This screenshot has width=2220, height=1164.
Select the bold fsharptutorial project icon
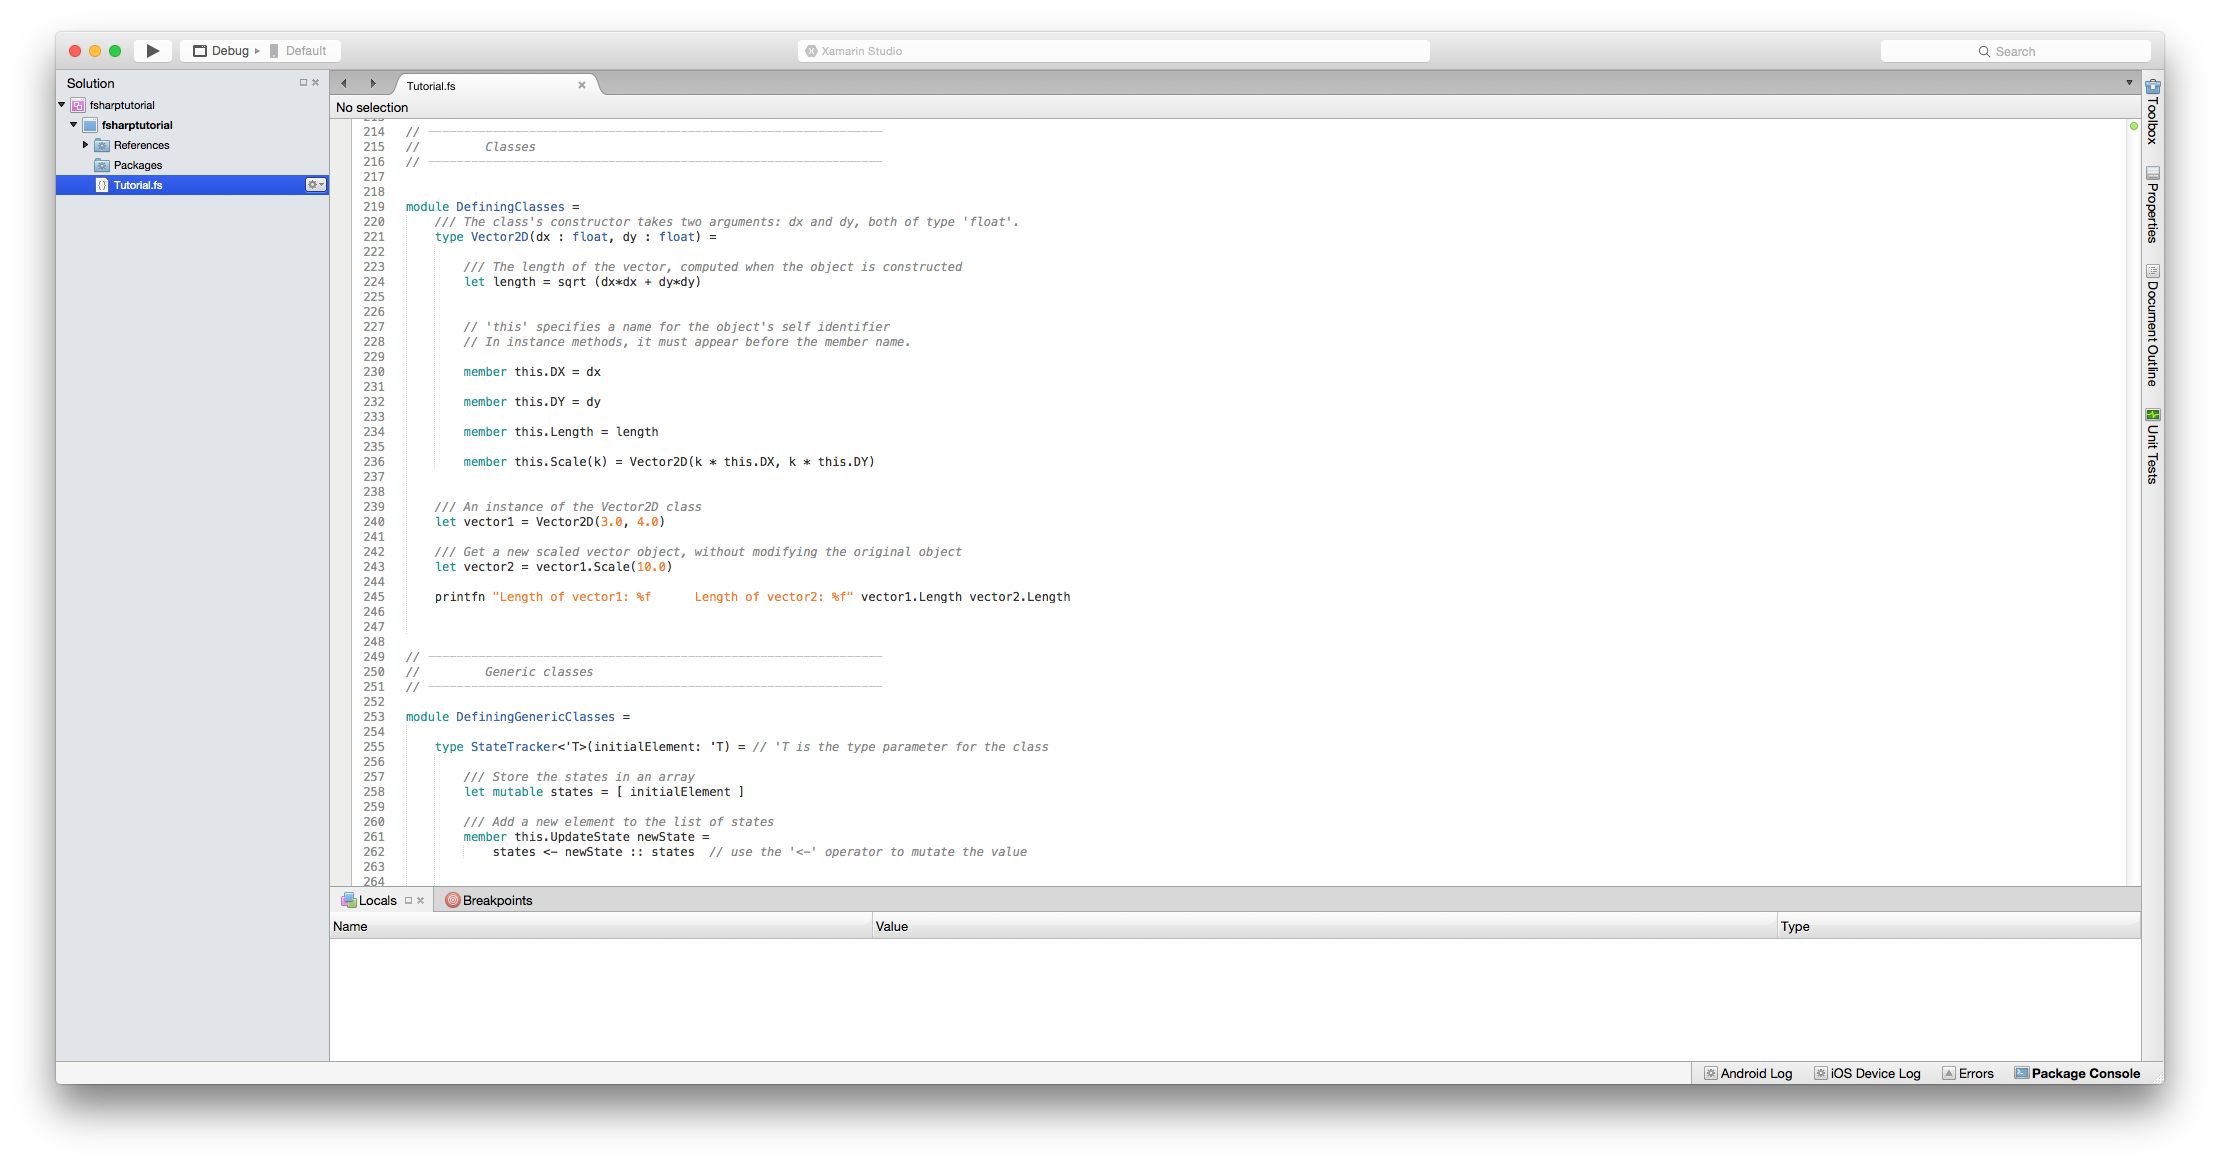[x=90, y=125]
